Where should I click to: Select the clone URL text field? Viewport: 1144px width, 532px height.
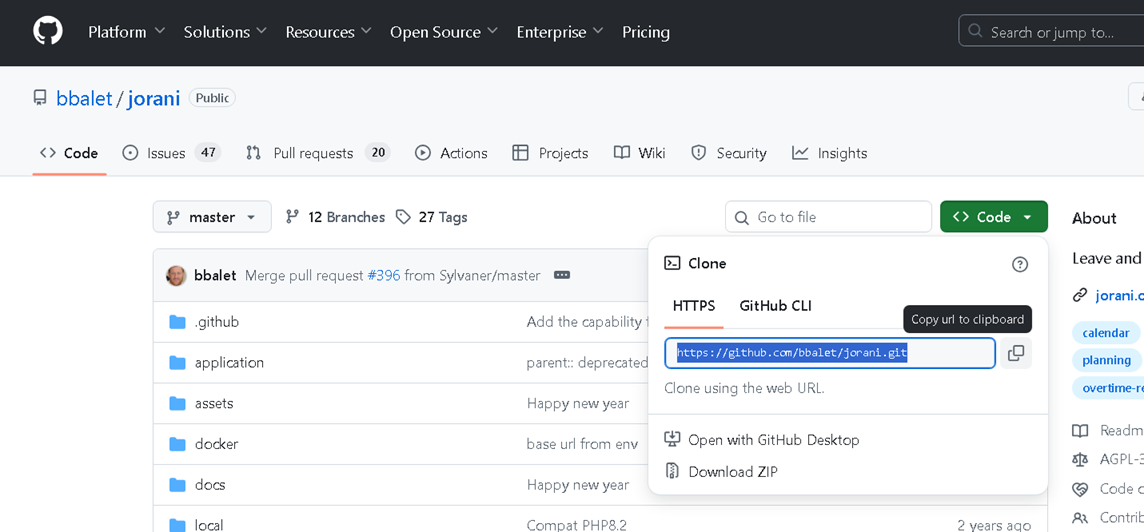coord(829,353)
